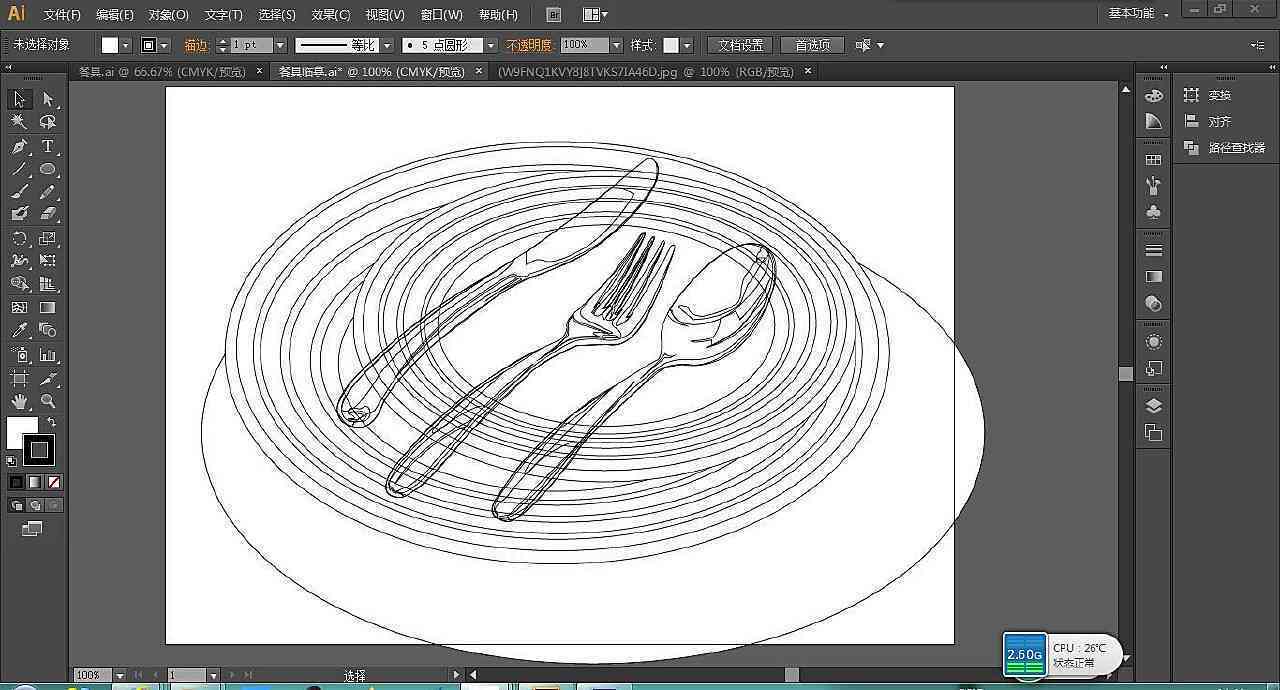Swap fill and stroke colors
Viewport: 1280px width, 690px height.
click(x=51, y=423)
